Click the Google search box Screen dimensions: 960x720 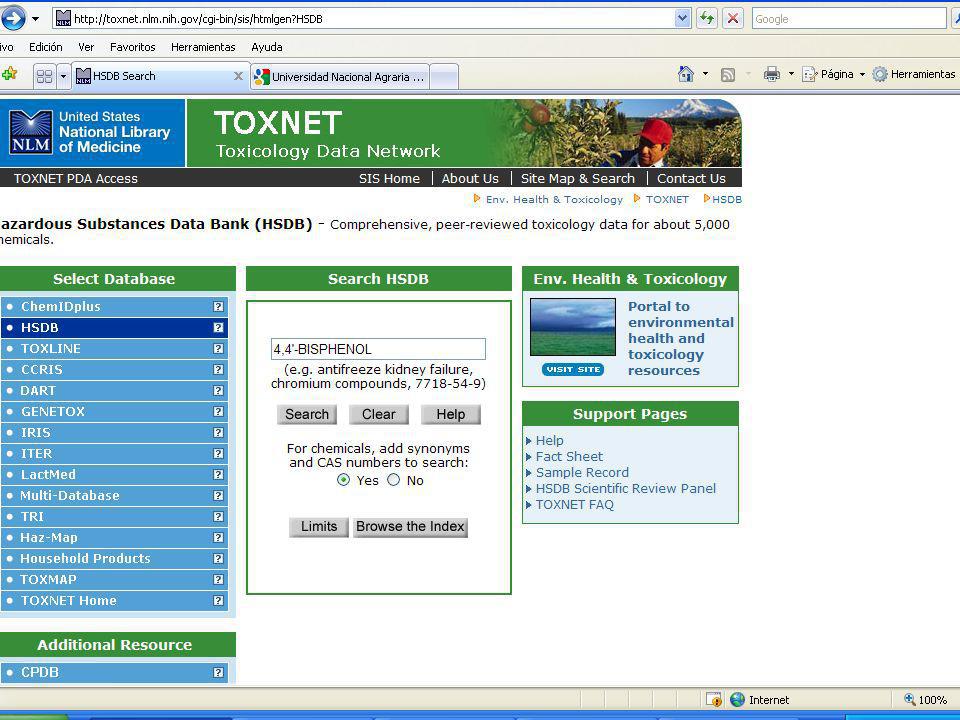(x=849, y=19)
